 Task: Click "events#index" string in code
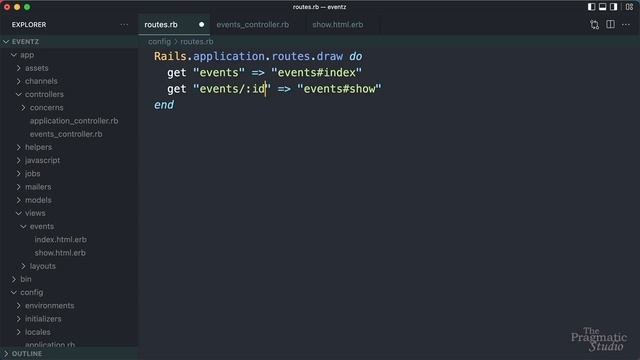pyautogui.click(x=316, y=73)
